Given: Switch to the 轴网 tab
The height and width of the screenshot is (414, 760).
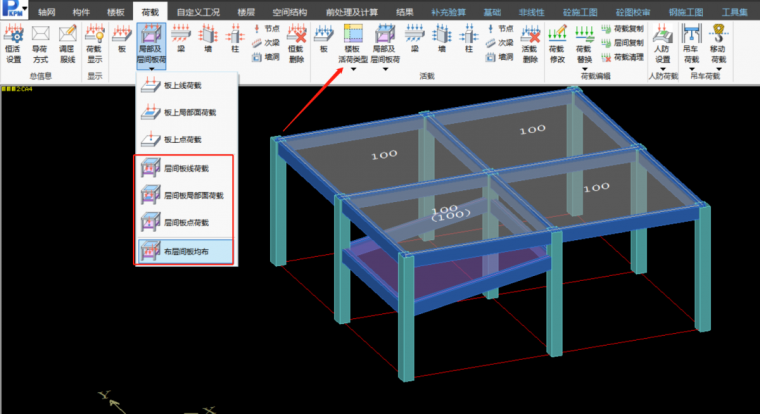Looking at the screenshot, I should point(47,12).
